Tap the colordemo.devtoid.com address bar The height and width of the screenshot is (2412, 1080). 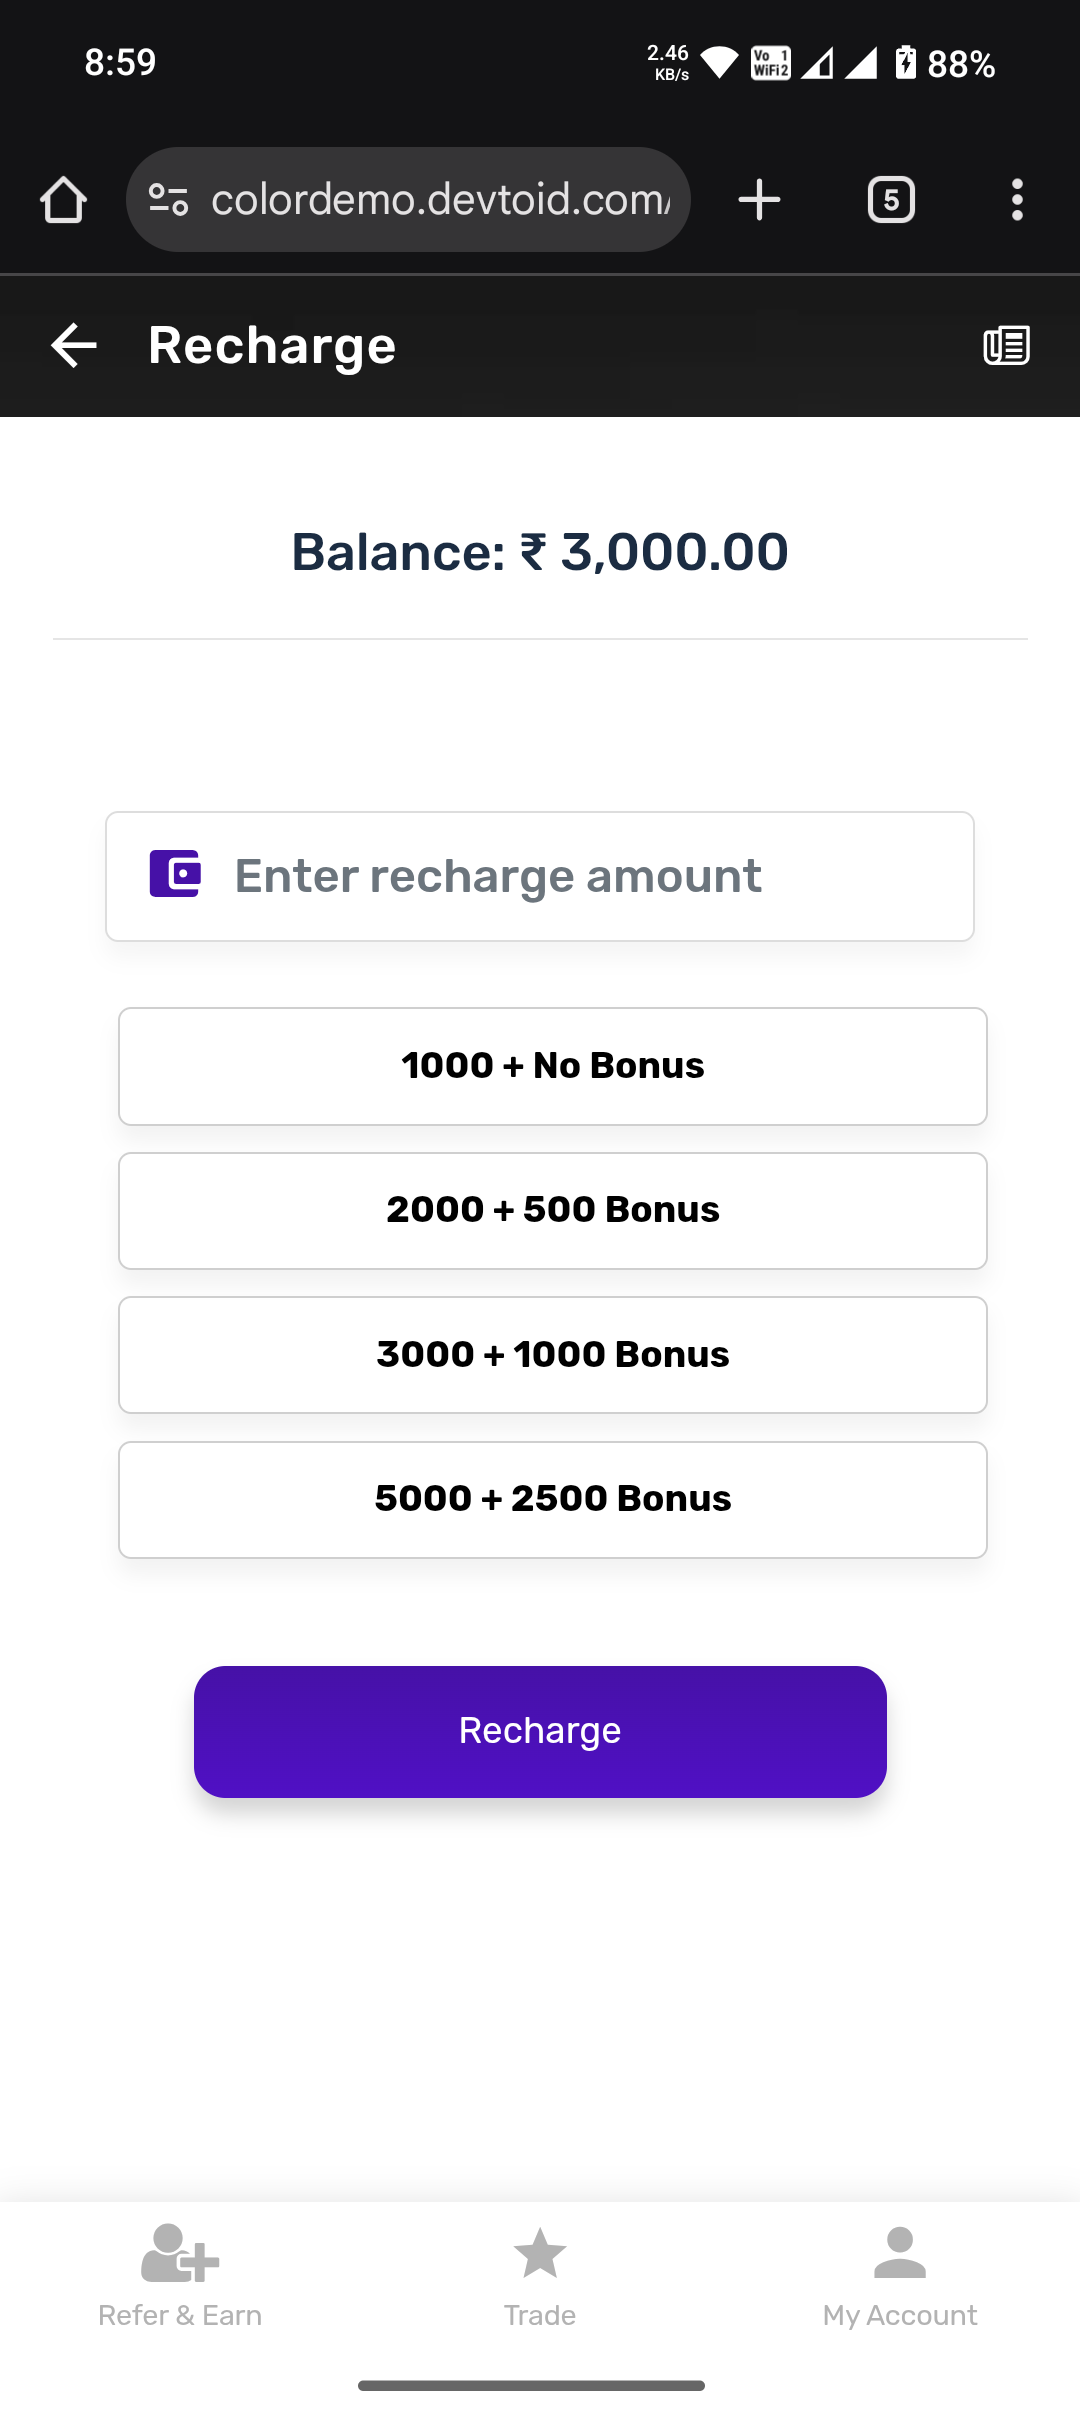tap(440, 200)
